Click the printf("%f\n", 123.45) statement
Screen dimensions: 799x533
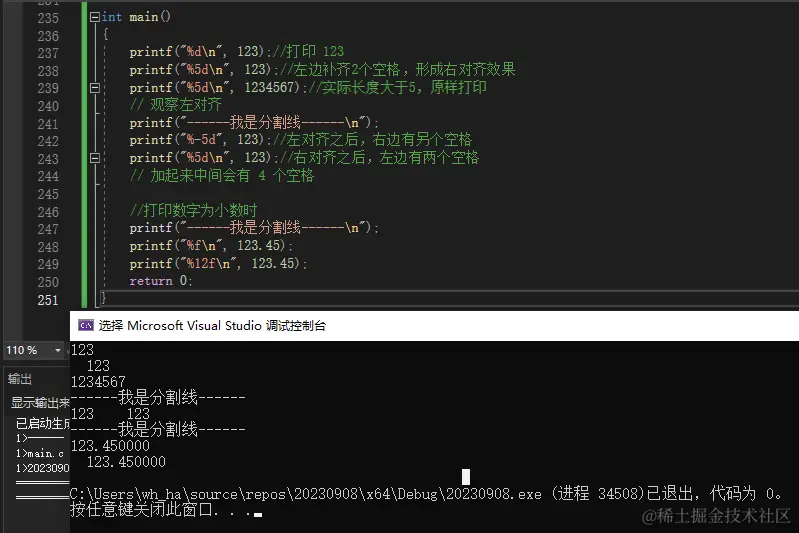[x=211, y=246]
